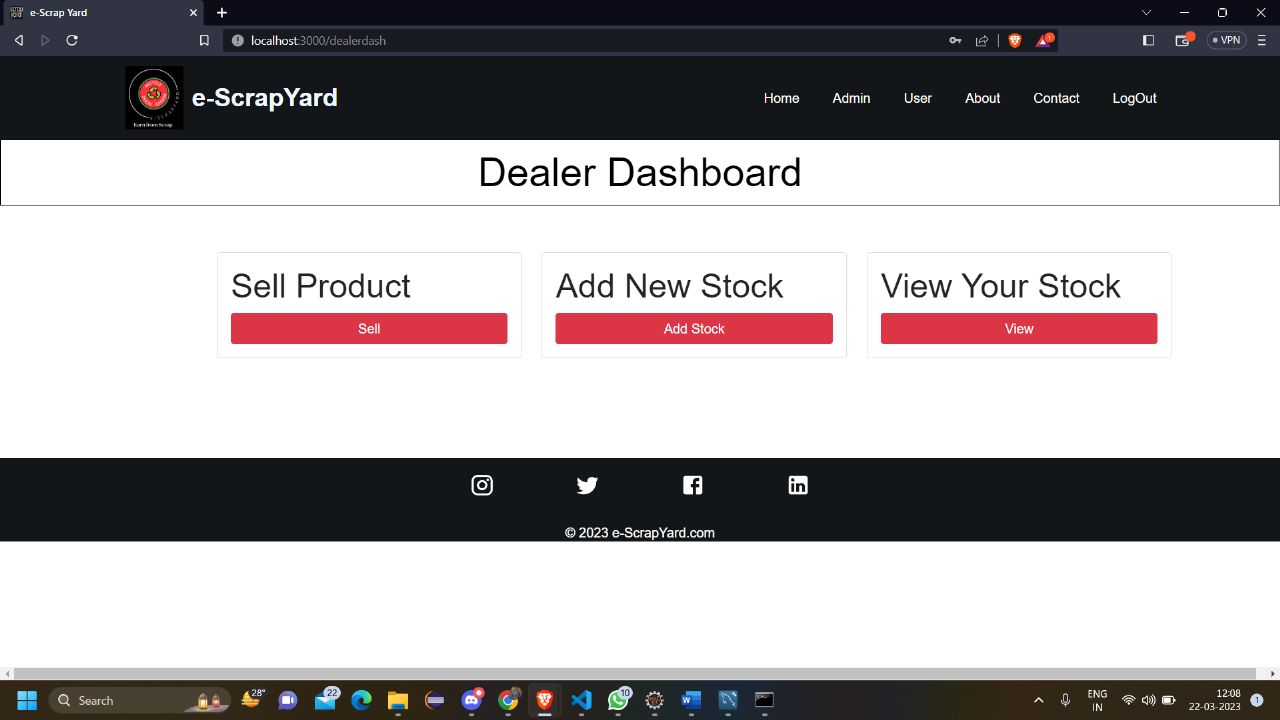This screenshot has width=1280, height=720.
Task: Open the LinkedIn link in the footer
Action: coord(798,485)
